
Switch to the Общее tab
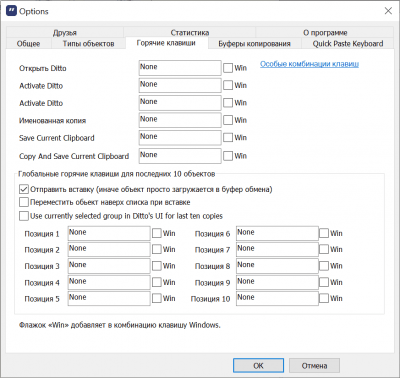click(x=28, y=44)
